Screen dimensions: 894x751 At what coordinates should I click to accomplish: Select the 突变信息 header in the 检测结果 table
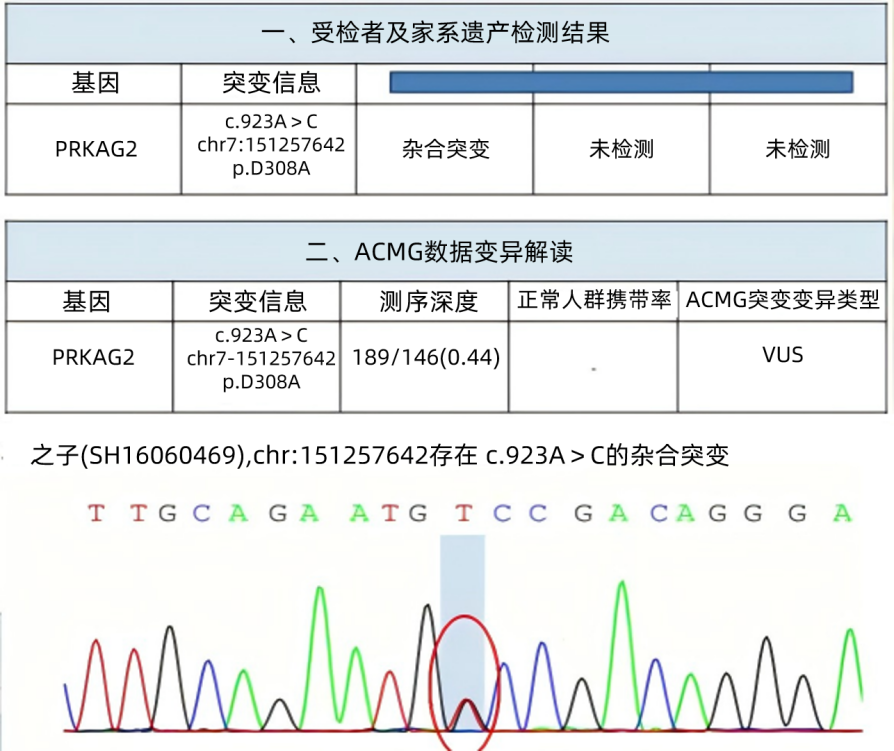pyautogui.click(x=271, y=83)
